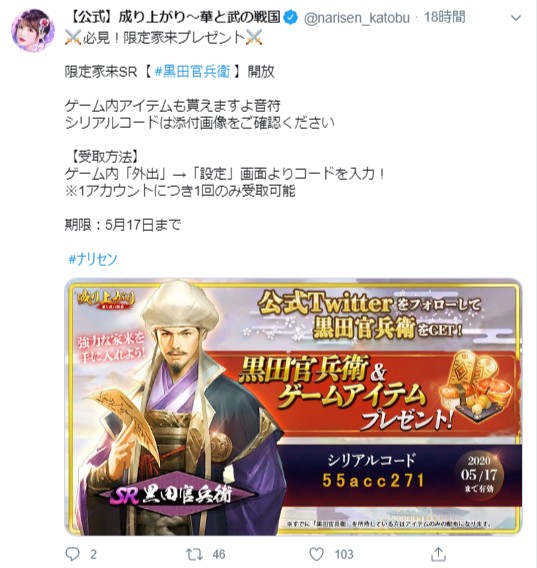Open the #黒田官兵衛 hashtag link
This screenshot has height=568, width=537.
tap(192, 71)
